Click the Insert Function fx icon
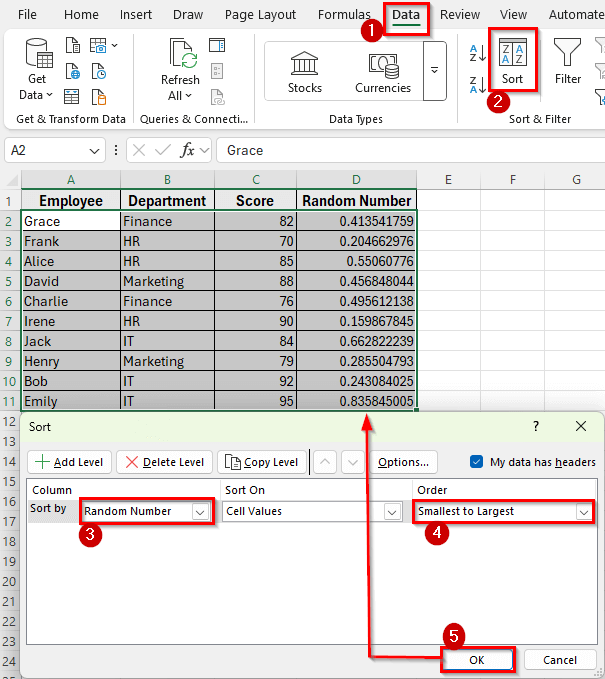This screenshot has height=679, width=605. [x=187, y=150]
